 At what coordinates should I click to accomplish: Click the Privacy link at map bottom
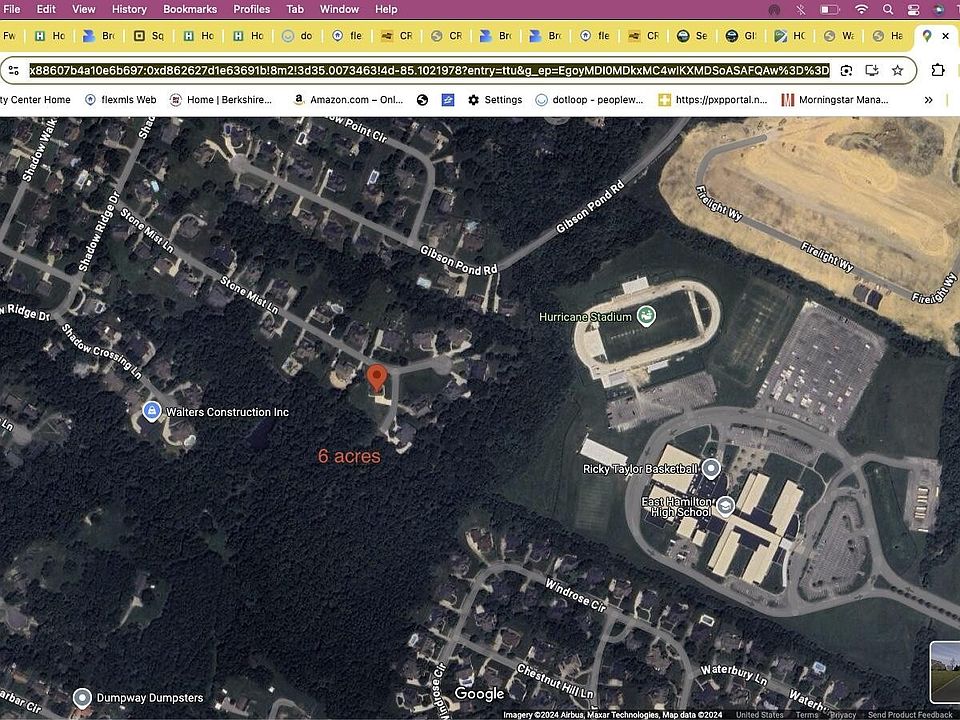click(844, 715)
